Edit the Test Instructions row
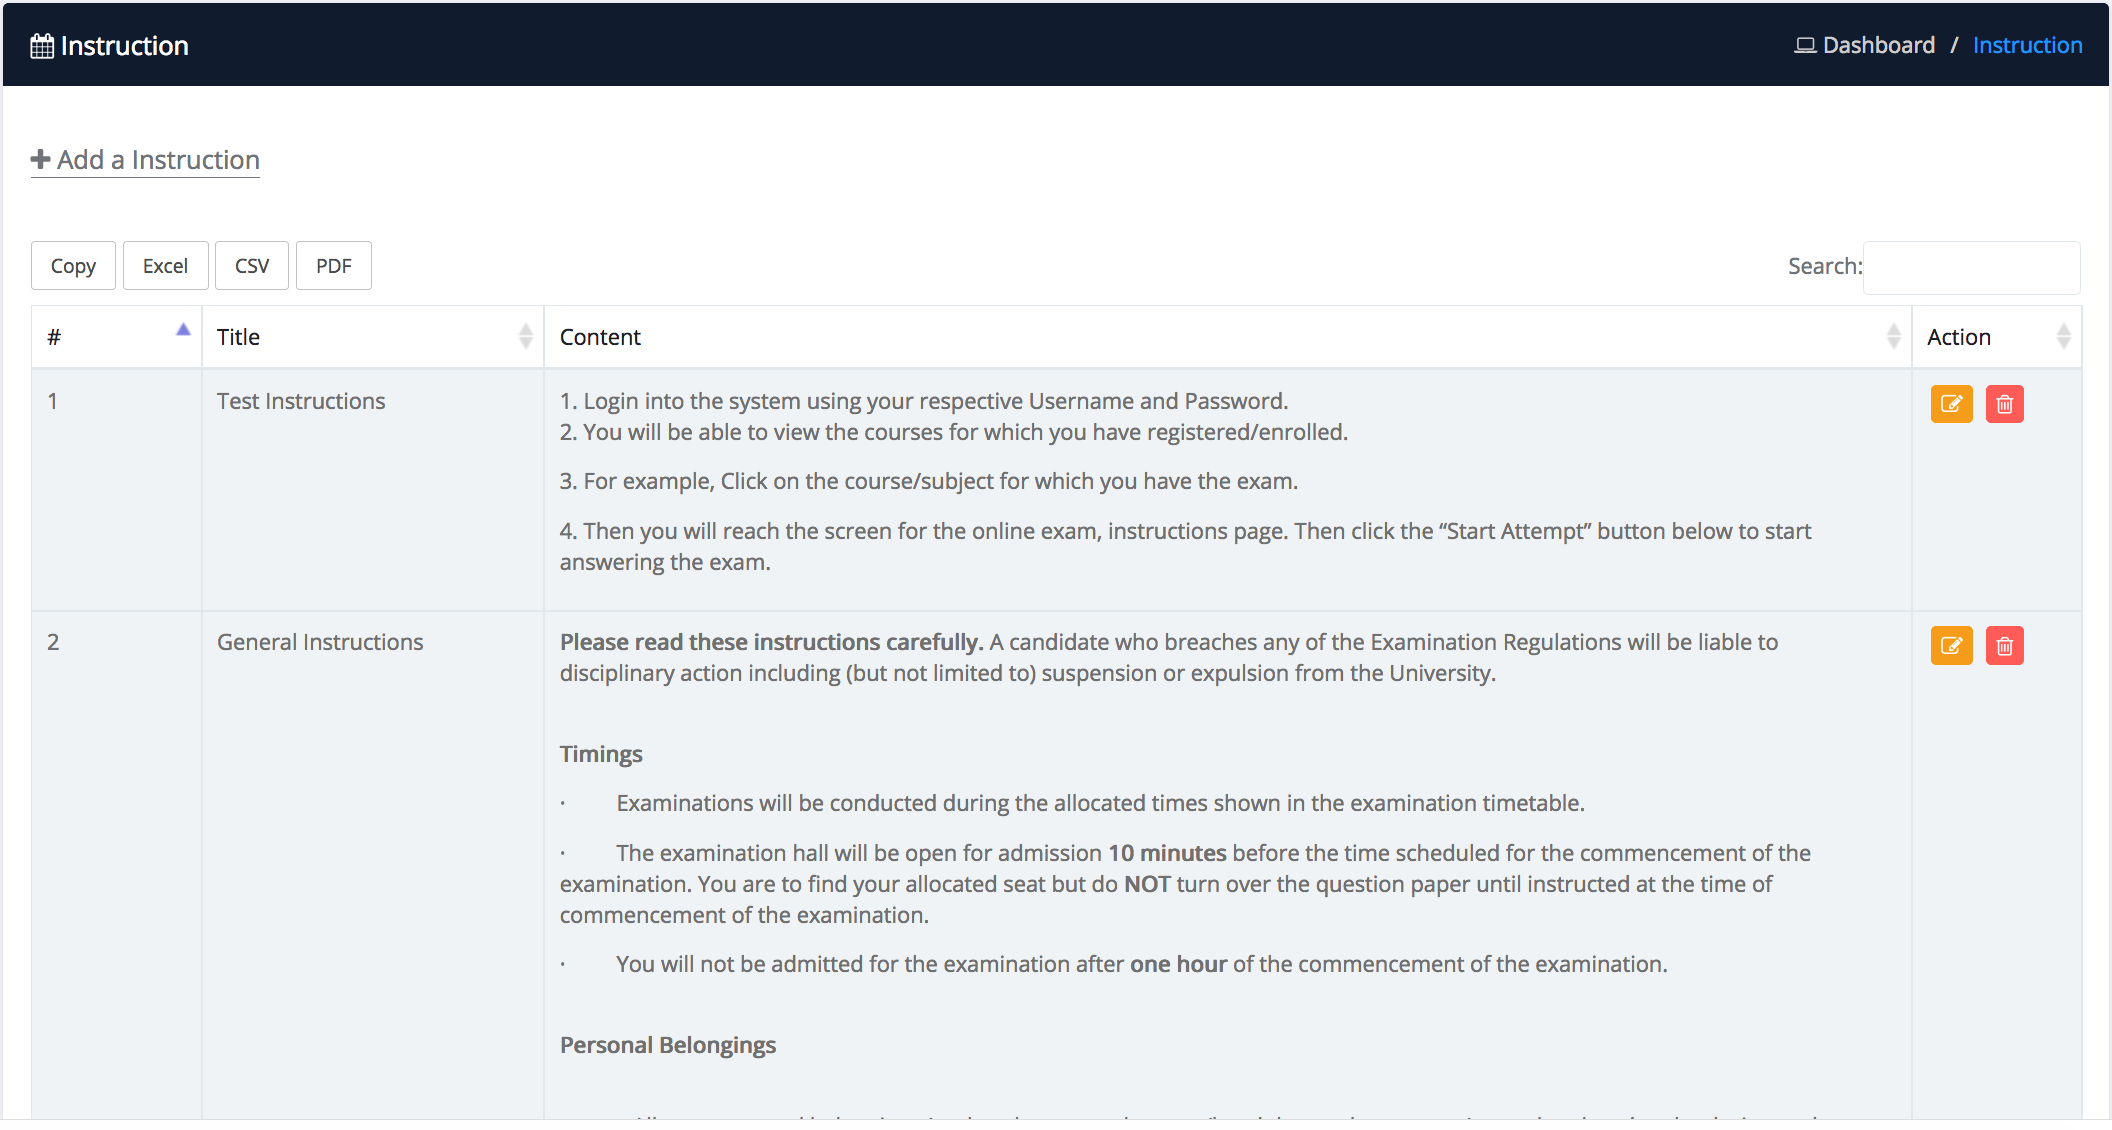 (1951, 404)
